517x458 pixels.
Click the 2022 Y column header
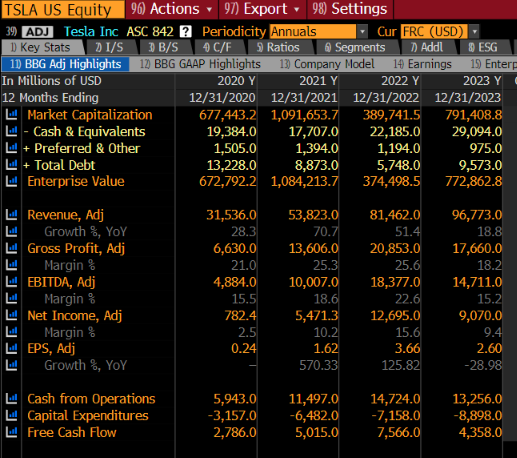tap(400, 81)
